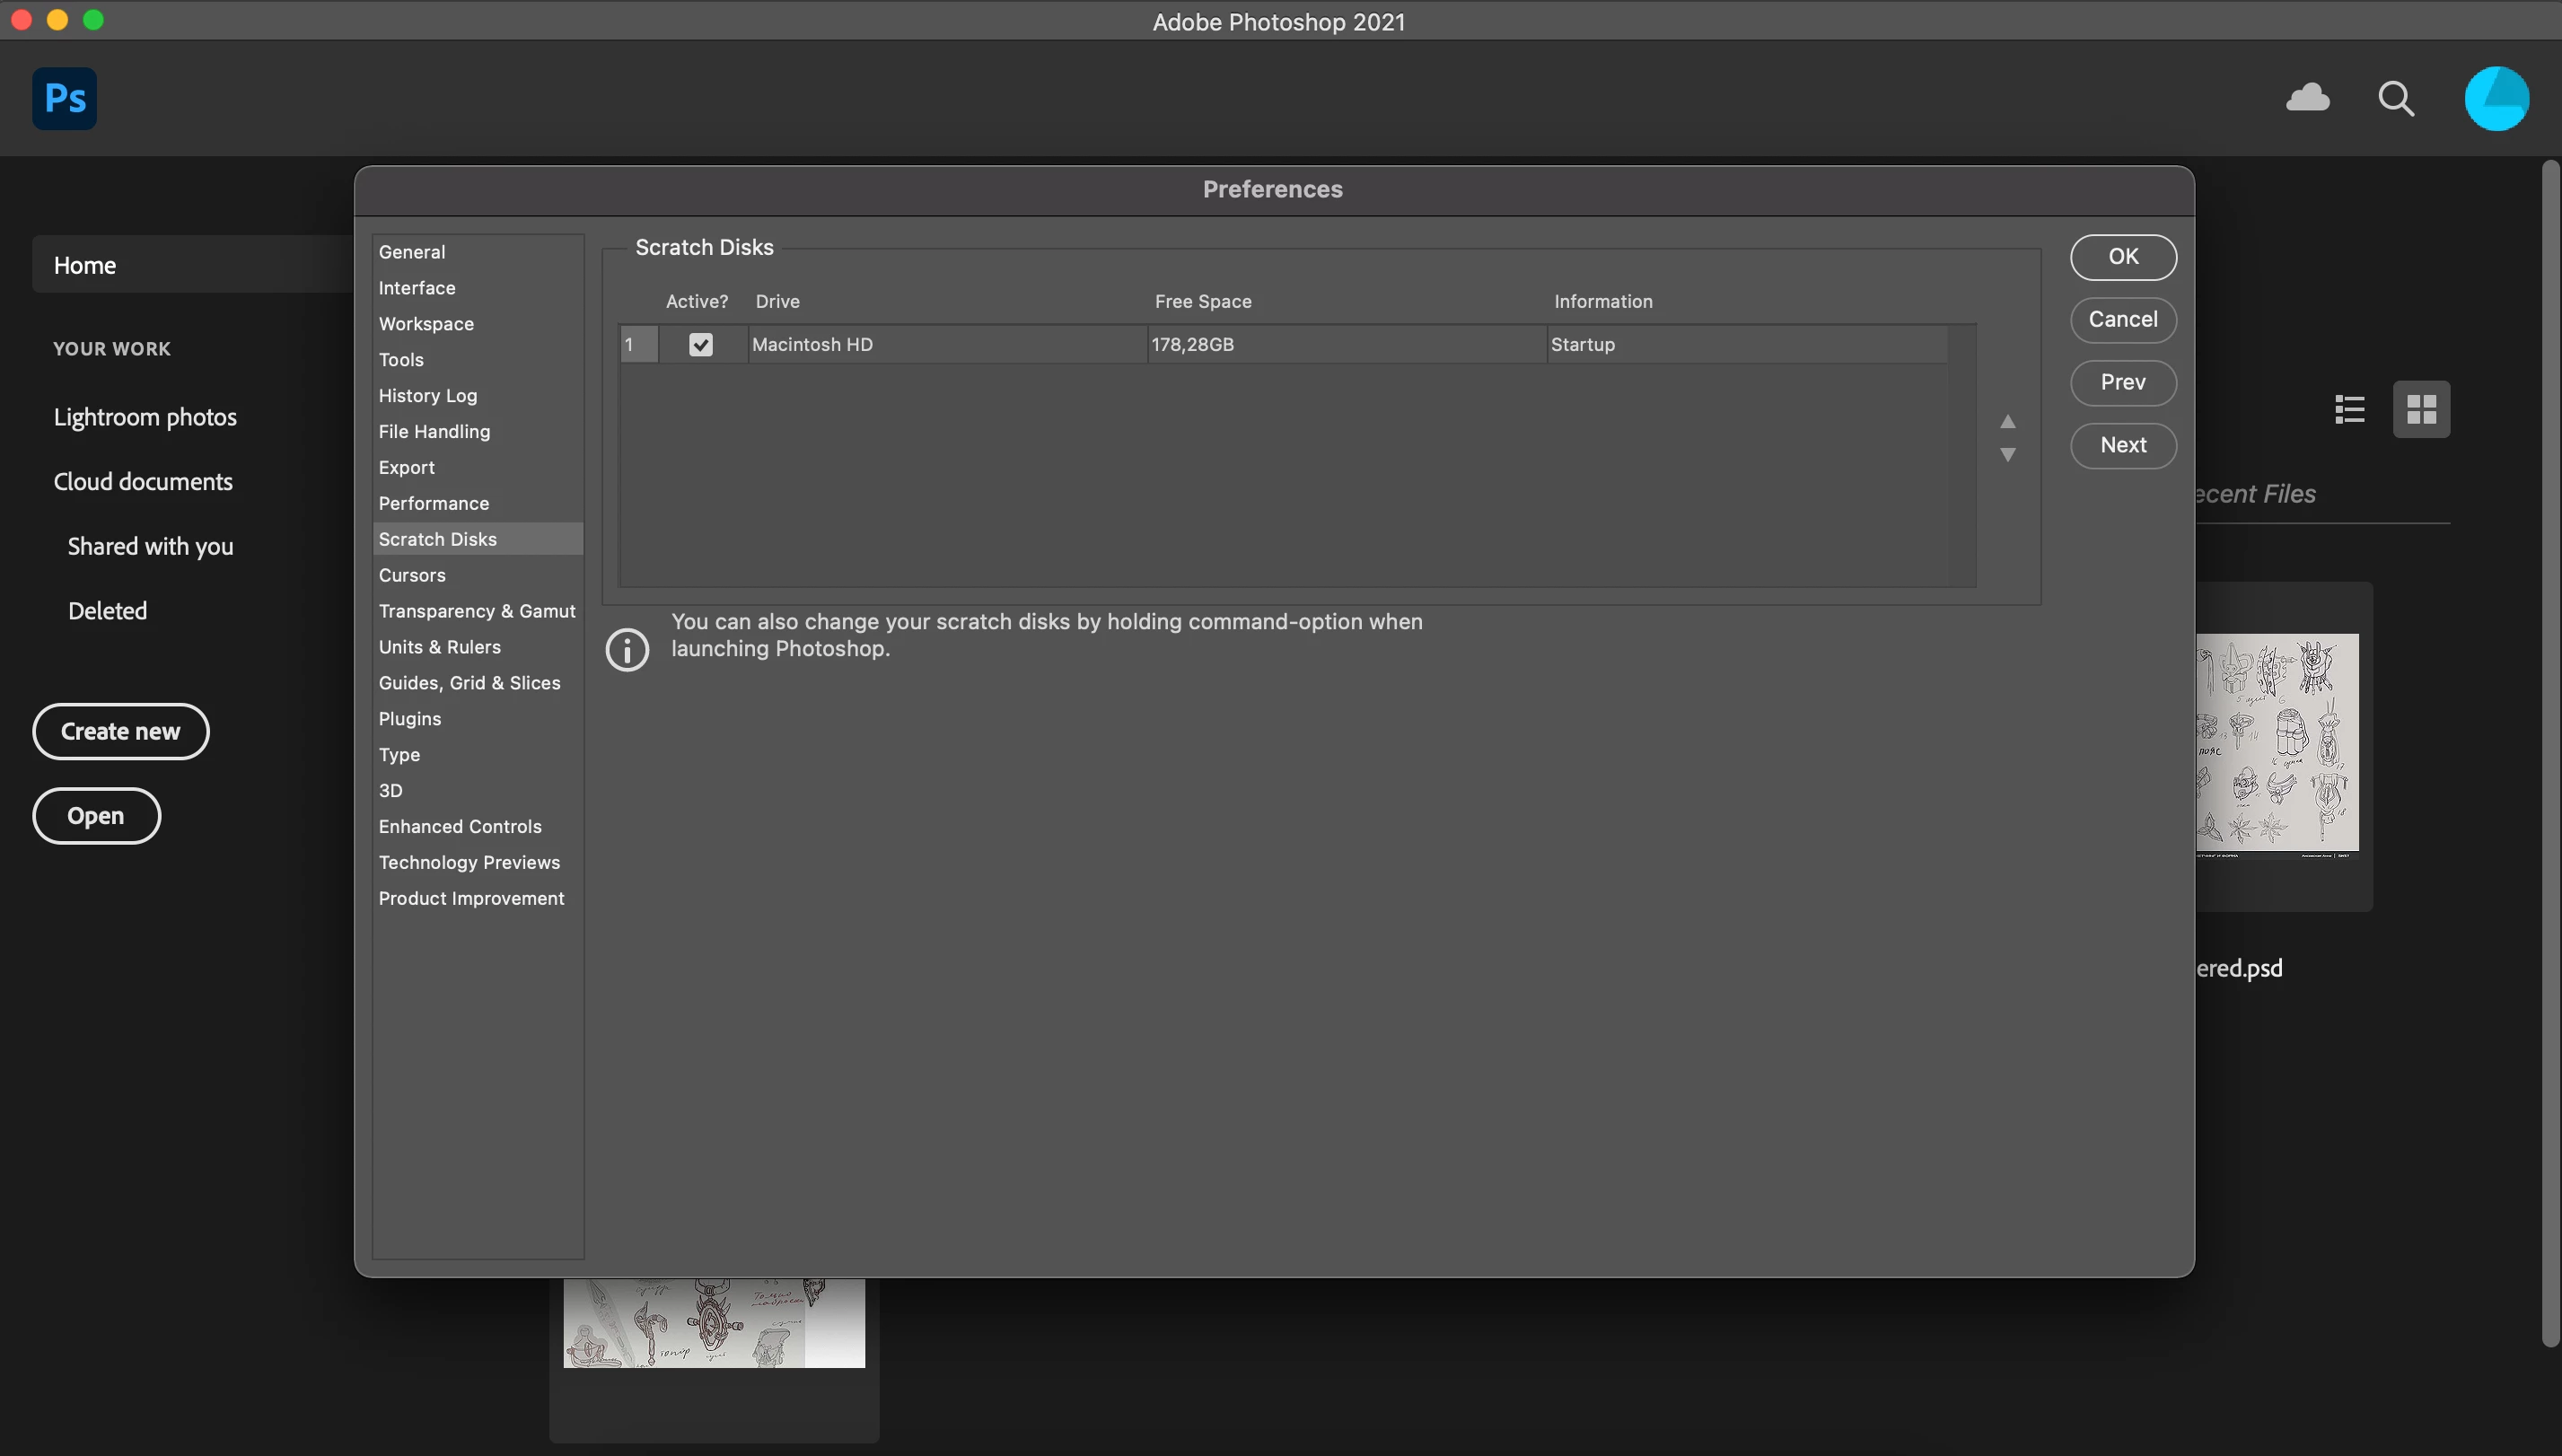The image size is (2562, 1456).
Task: Toggle Macintosh HD active checkbox
Action: [701, 344]
